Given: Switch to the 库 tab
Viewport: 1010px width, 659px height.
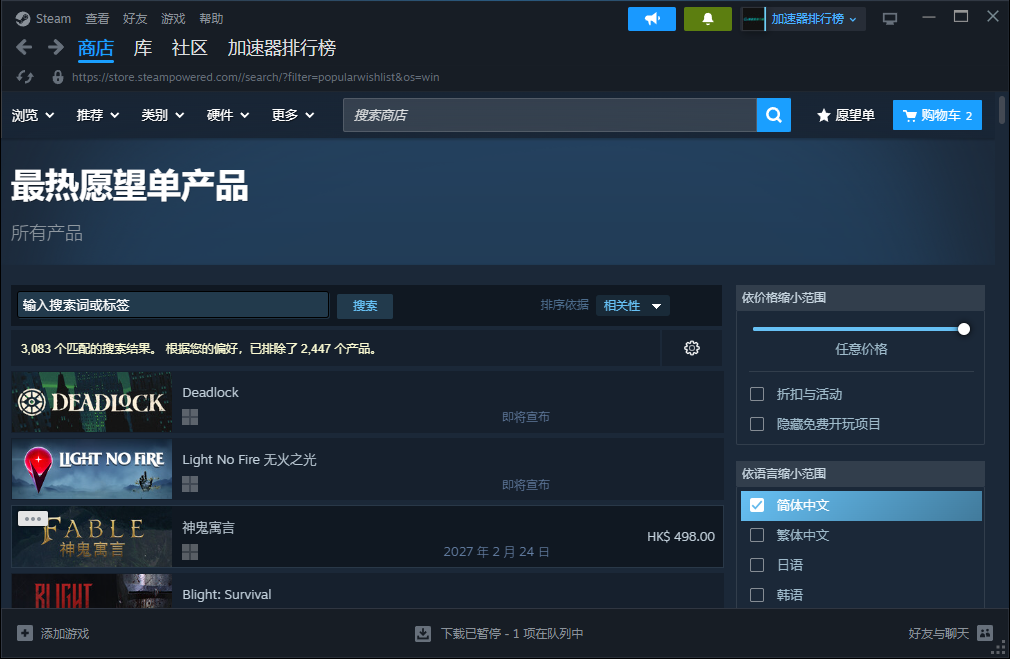Looking at the screenshot, I should tap(143, 48).
